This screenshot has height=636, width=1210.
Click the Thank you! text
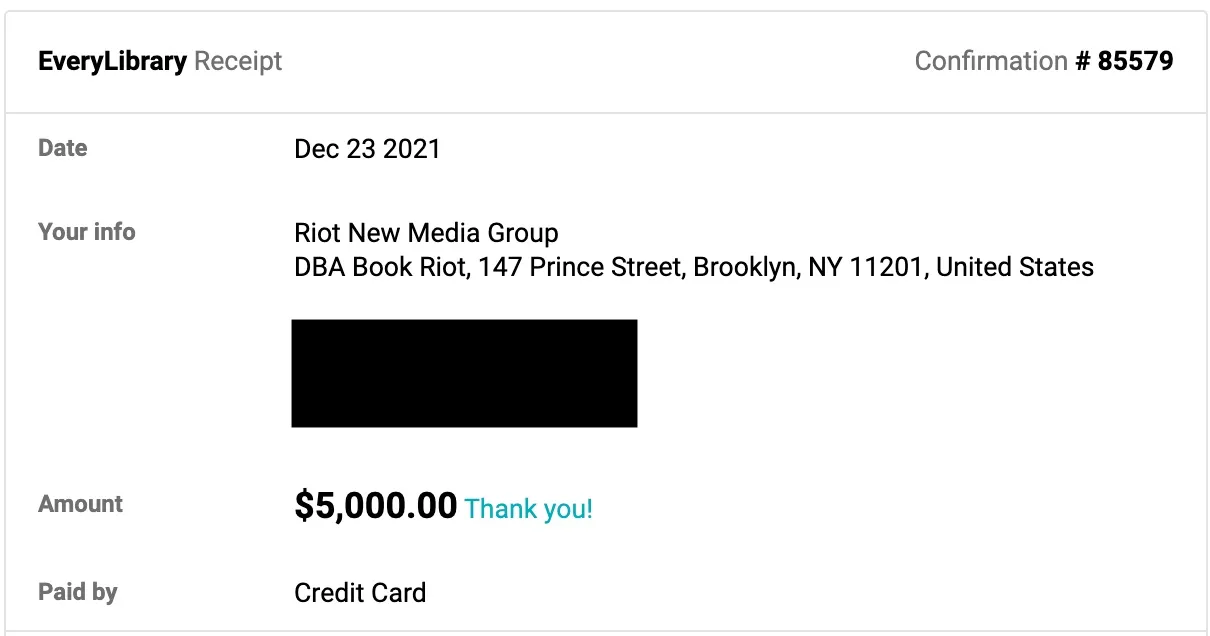click(x=529, y=509)
